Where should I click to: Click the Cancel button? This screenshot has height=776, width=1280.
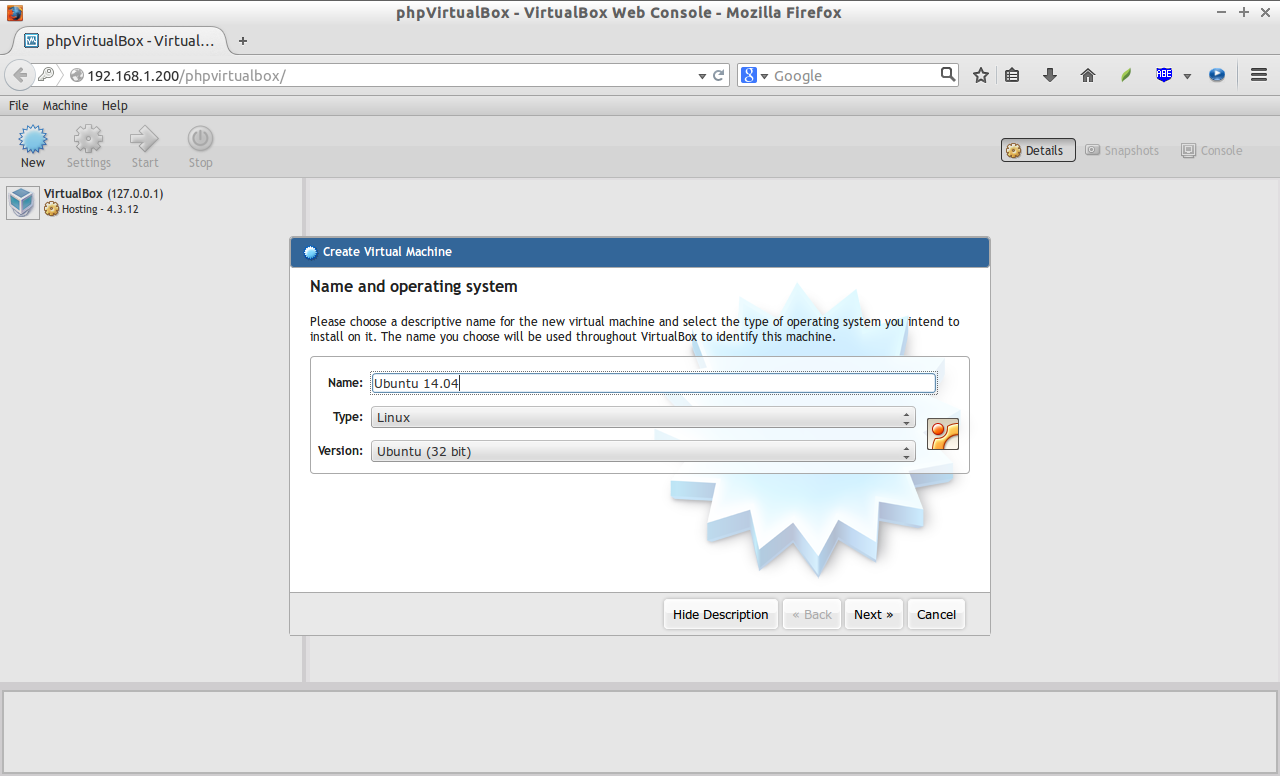tap(936, 615)
